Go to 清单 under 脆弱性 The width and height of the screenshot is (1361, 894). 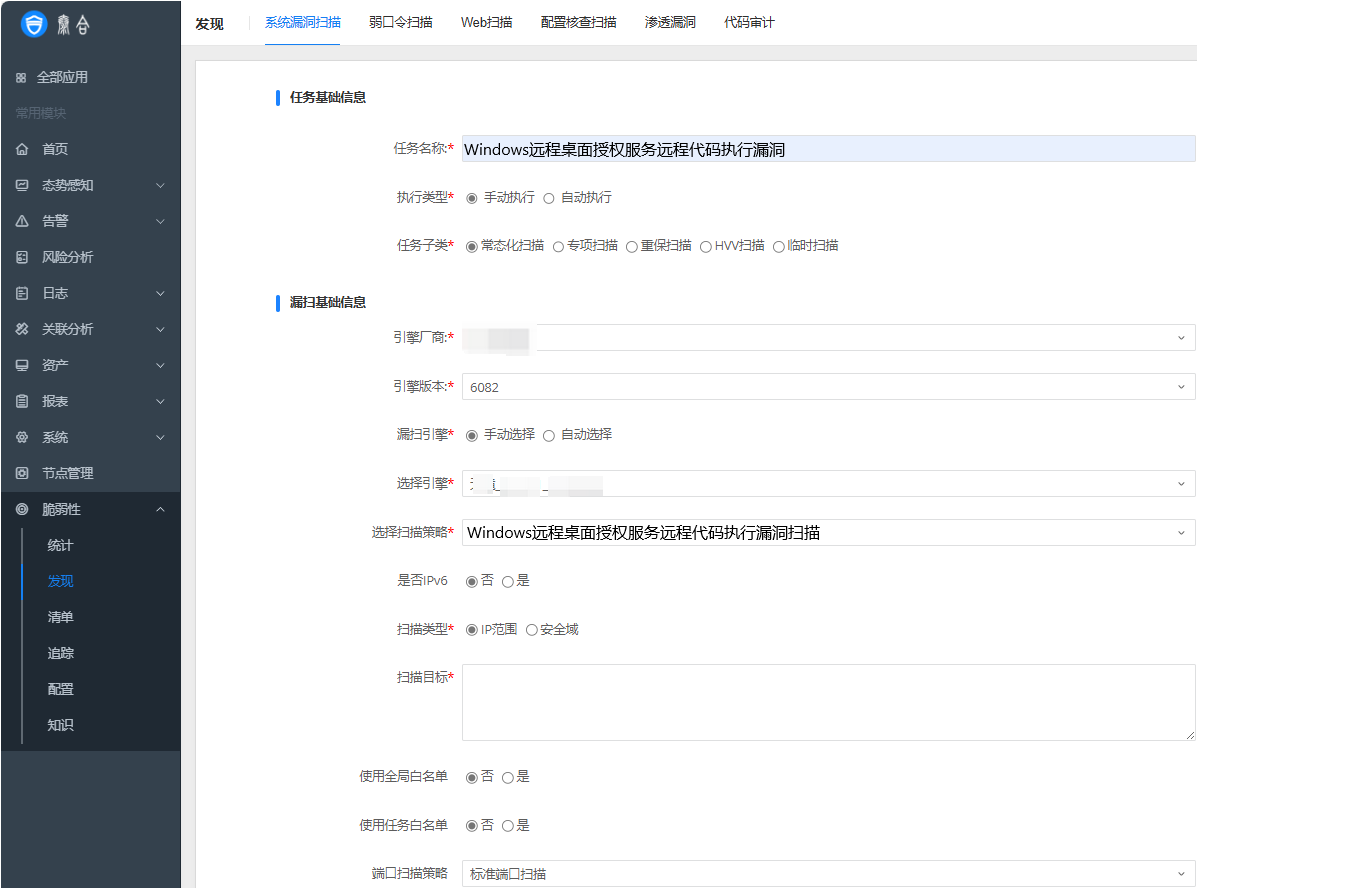[60, 617]
